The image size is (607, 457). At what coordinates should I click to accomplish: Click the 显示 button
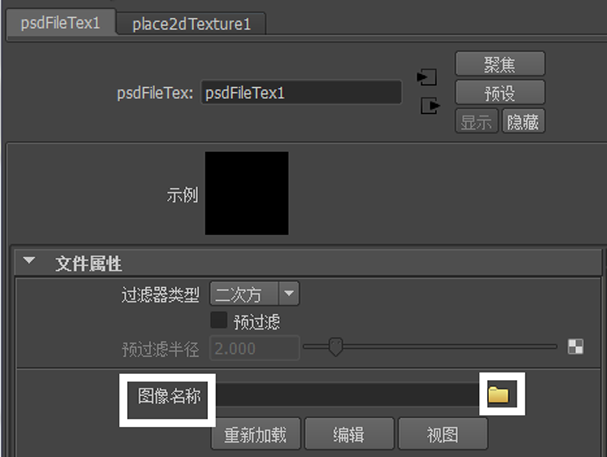click(x=477, y=121)
